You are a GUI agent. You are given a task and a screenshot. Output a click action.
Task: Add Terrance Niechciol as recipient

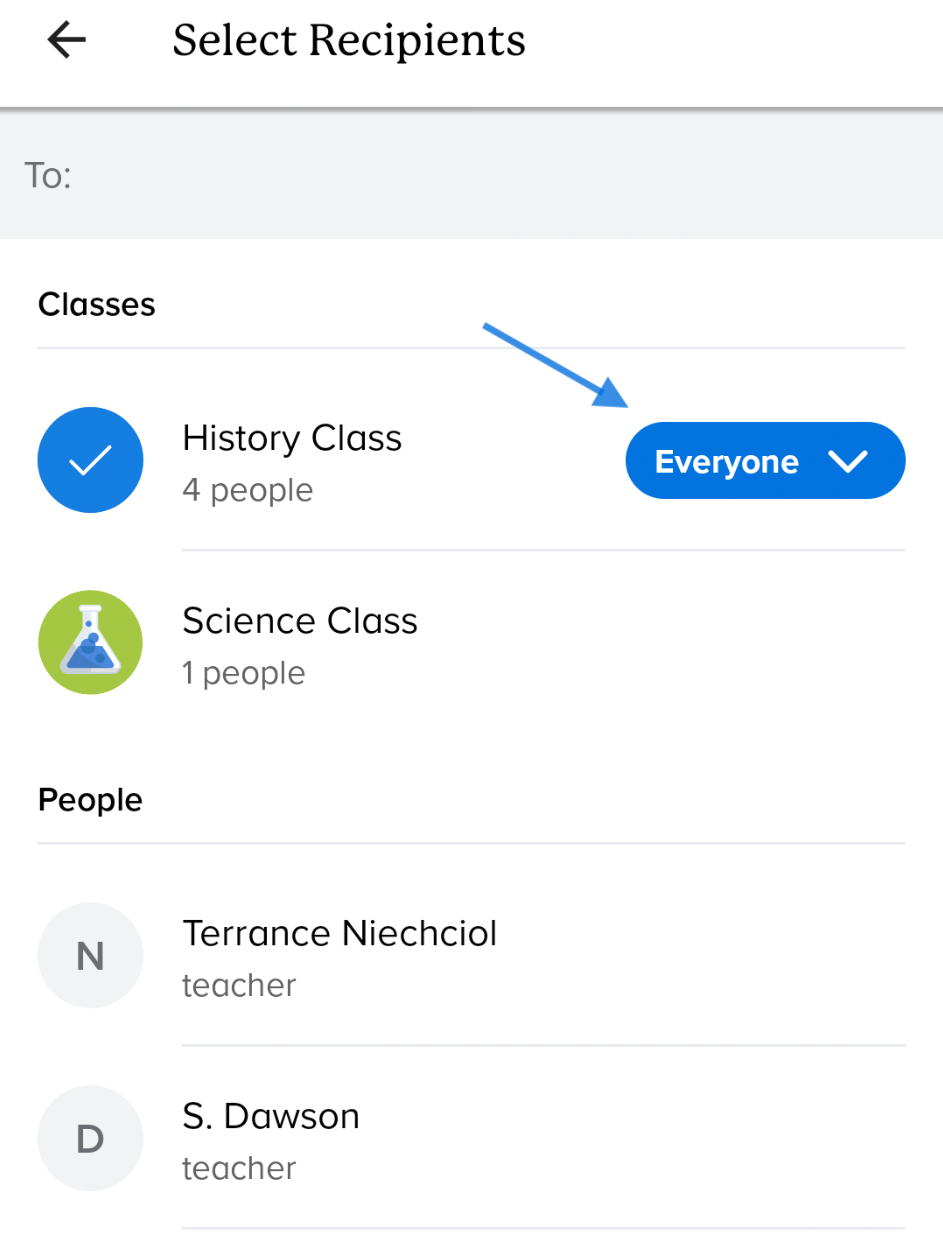(339, 934)
